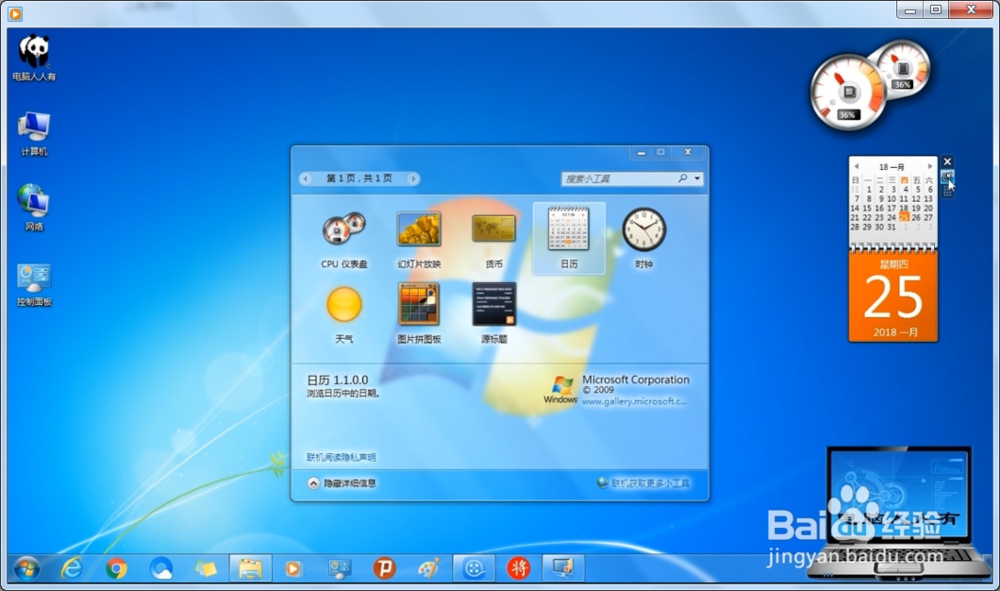Click the search magnifier in gadget gallery
This screenshot has width=1000, height=591.
(682, 179)
